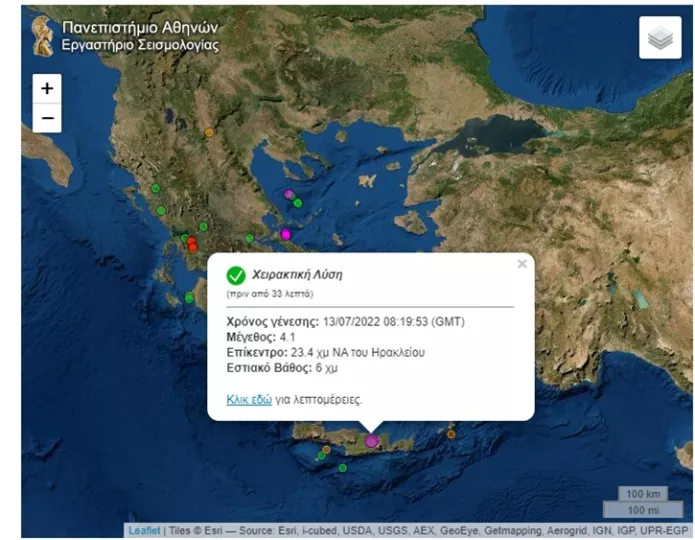Zoom in on the map
This screenshot has height=540, width=695.
coord(47,88)
